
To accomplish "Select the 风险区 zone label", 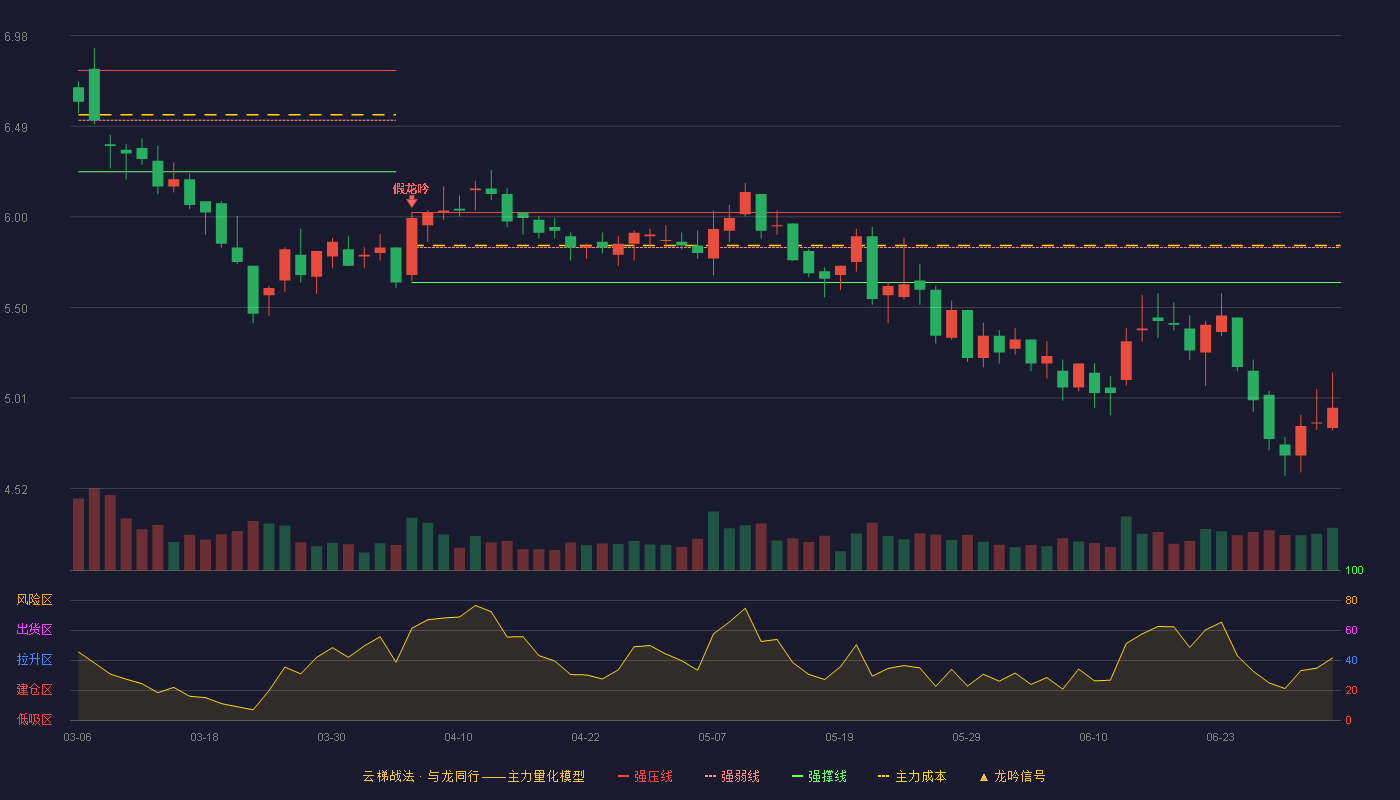I will click(34, 600).
